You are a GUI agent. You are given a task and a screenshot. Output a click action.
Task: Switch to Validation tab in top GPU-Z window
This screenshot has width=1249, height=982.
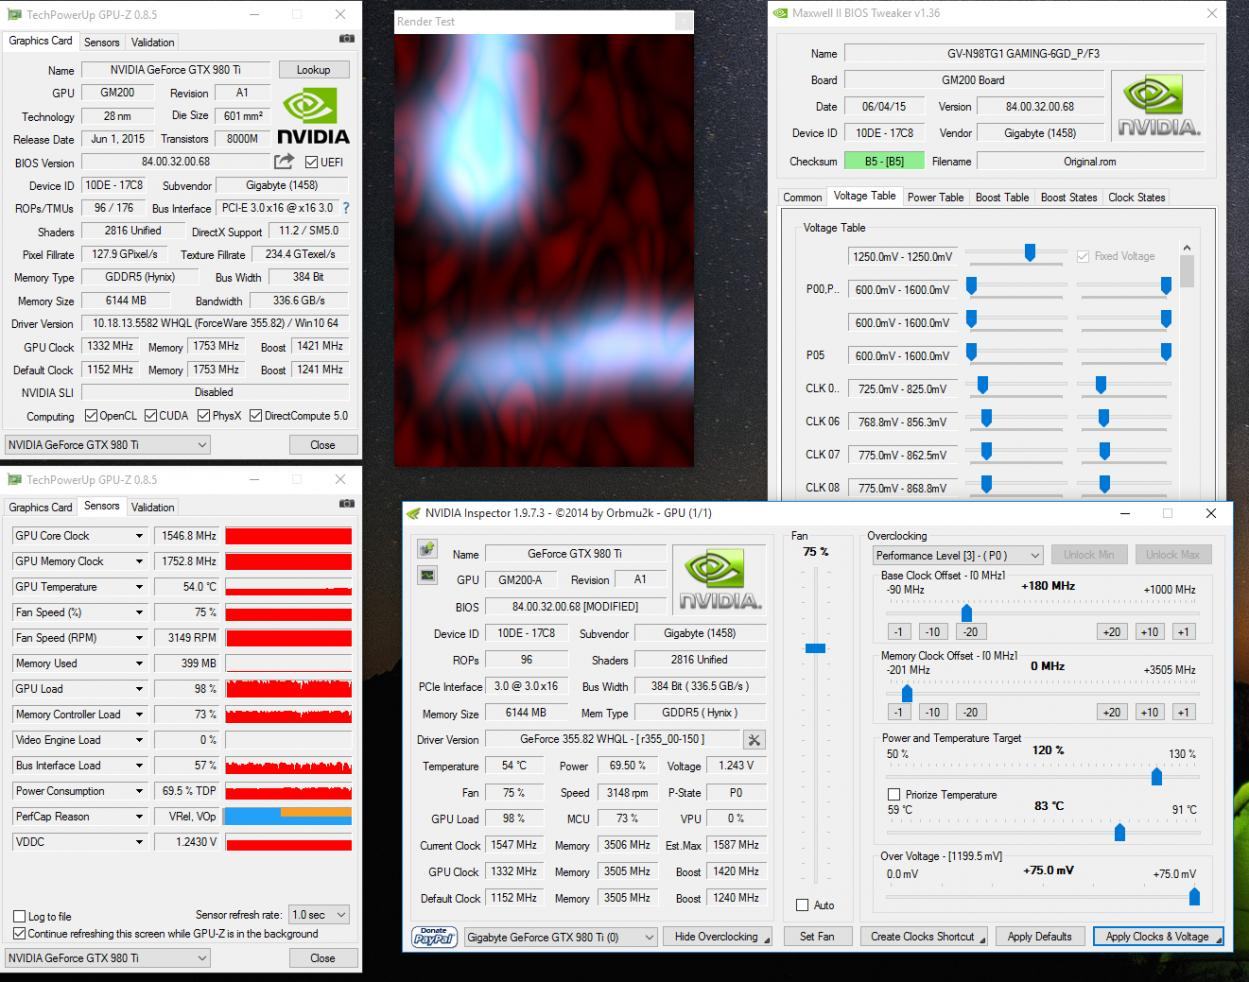(x=152, y=42)
